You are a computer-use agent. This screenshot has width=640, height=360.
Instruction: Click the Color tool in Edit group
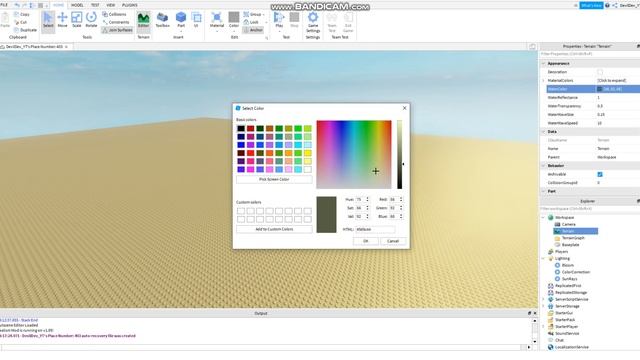(234, 20)
